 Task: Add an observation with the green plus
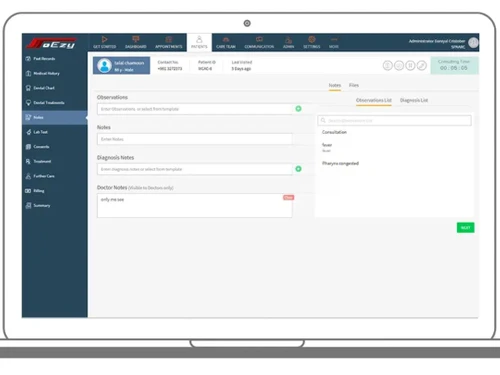click(x=298, y=109)
